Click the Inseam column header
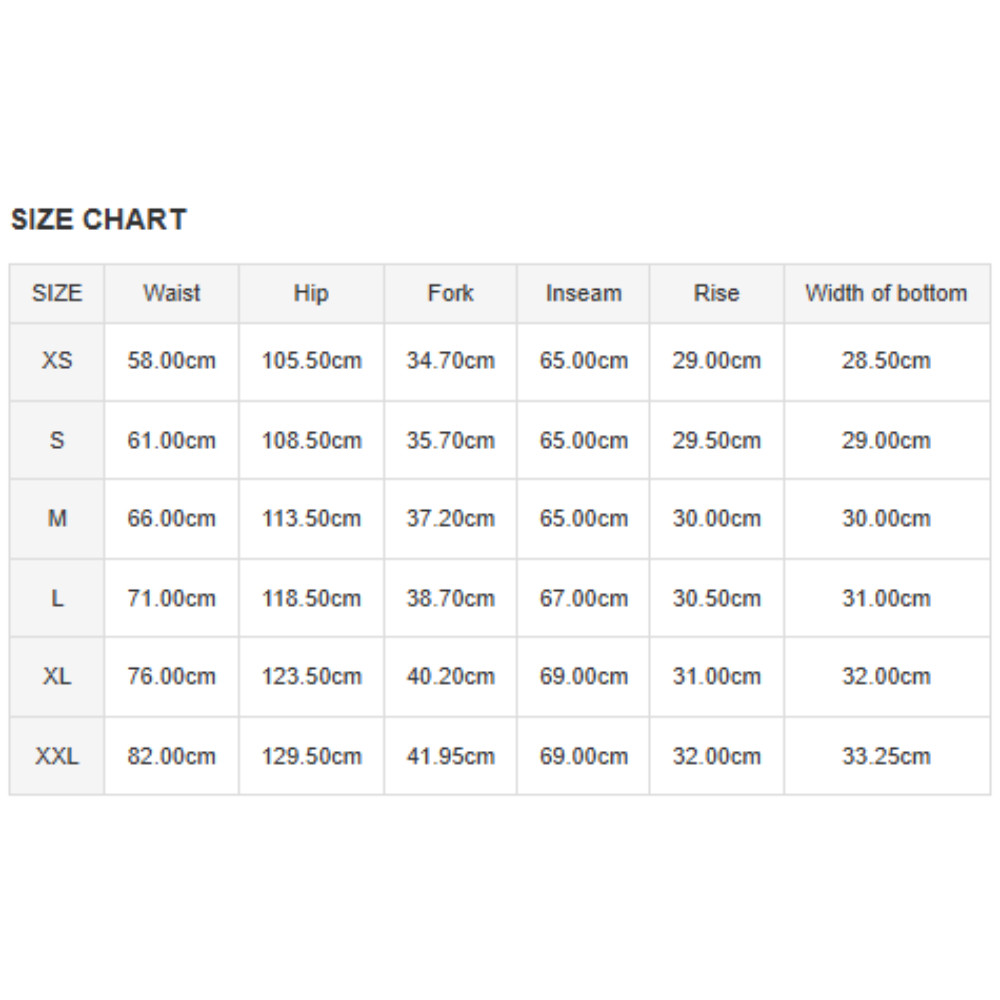 coord(583,294)
